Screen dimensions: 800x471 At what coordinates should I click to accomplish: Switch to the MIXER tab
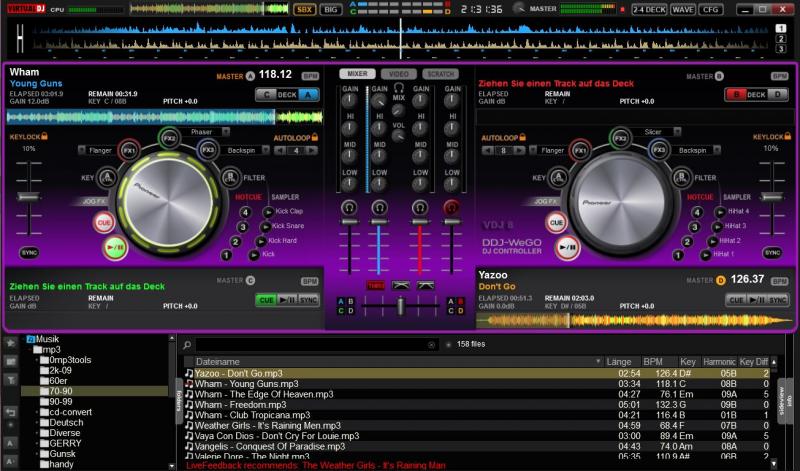coord(358,74)
